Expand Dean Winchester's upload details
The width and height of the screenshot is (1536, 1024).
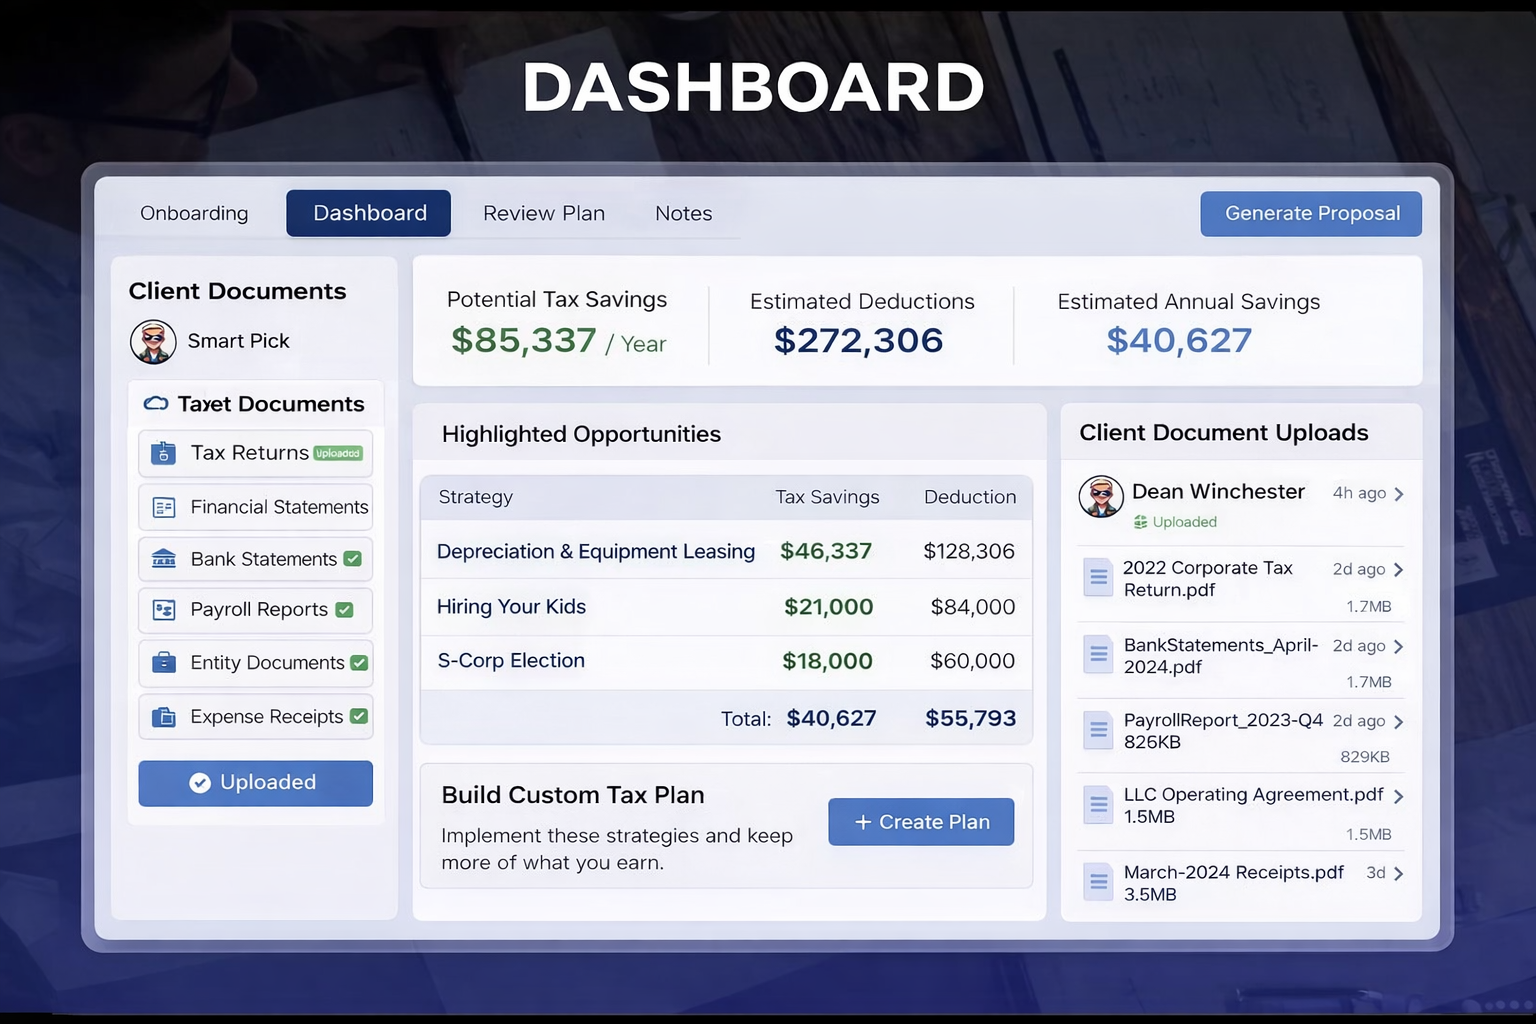pos(1400,494)
